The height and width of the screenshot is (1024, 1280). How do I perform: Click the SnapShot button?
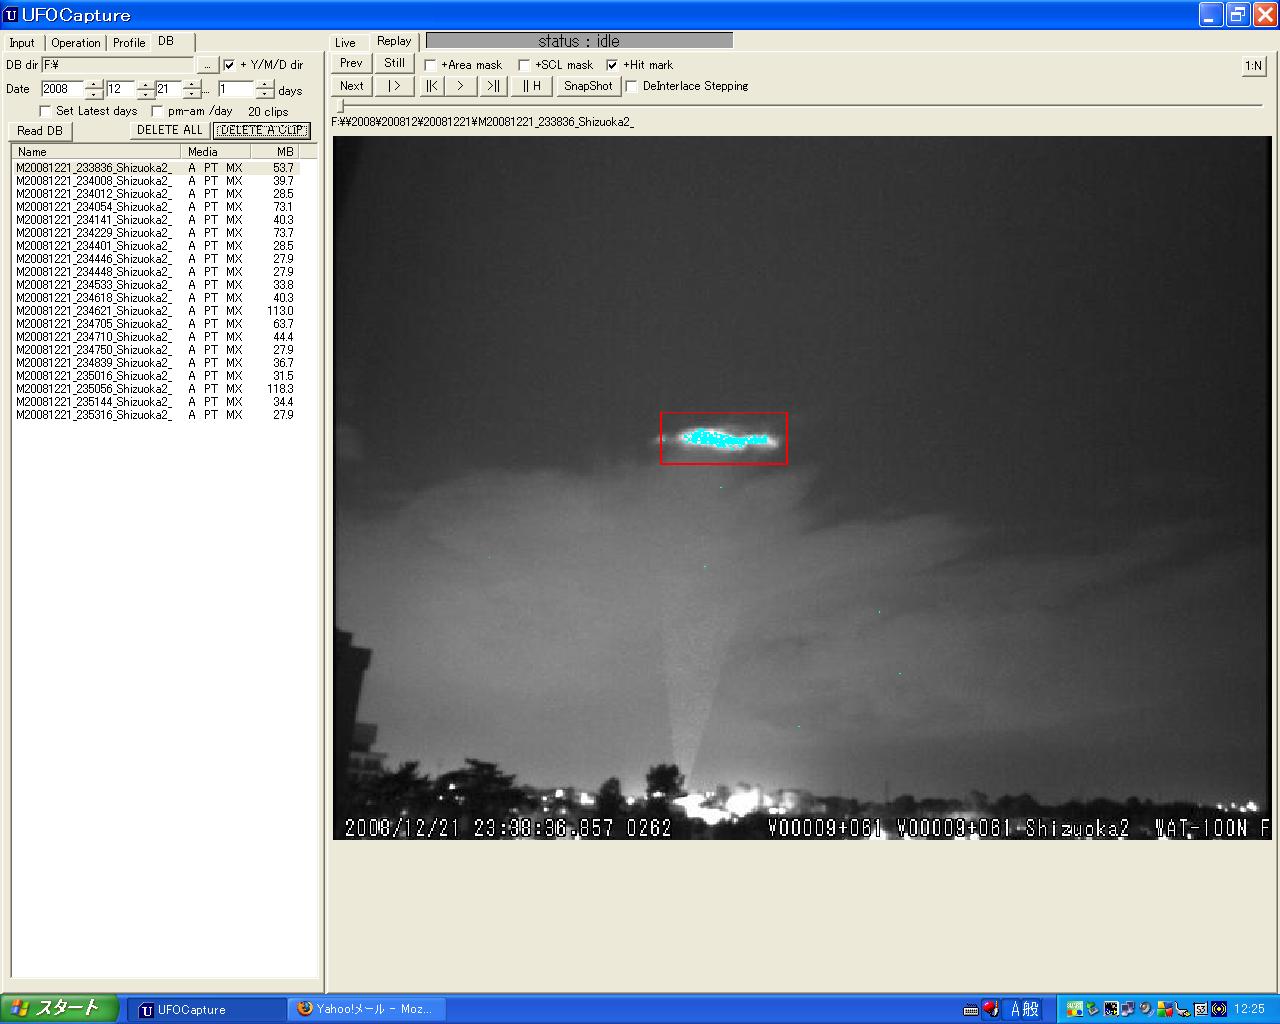pyautogui.click(x=588, y=86)
